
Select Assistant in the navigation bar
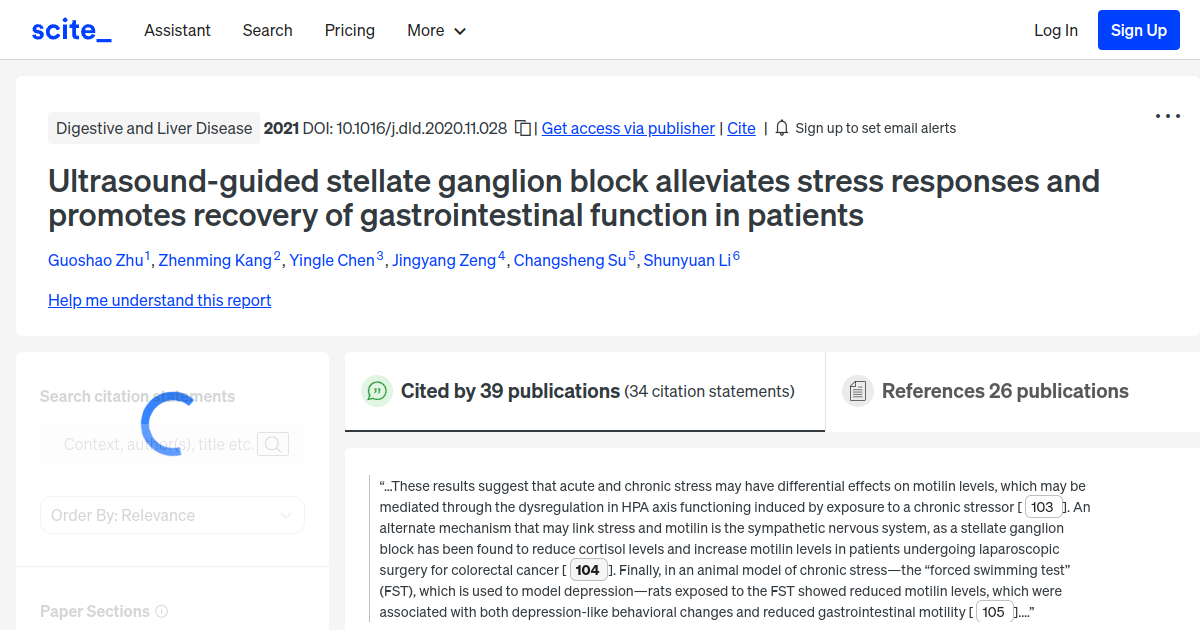click(177, 30)
